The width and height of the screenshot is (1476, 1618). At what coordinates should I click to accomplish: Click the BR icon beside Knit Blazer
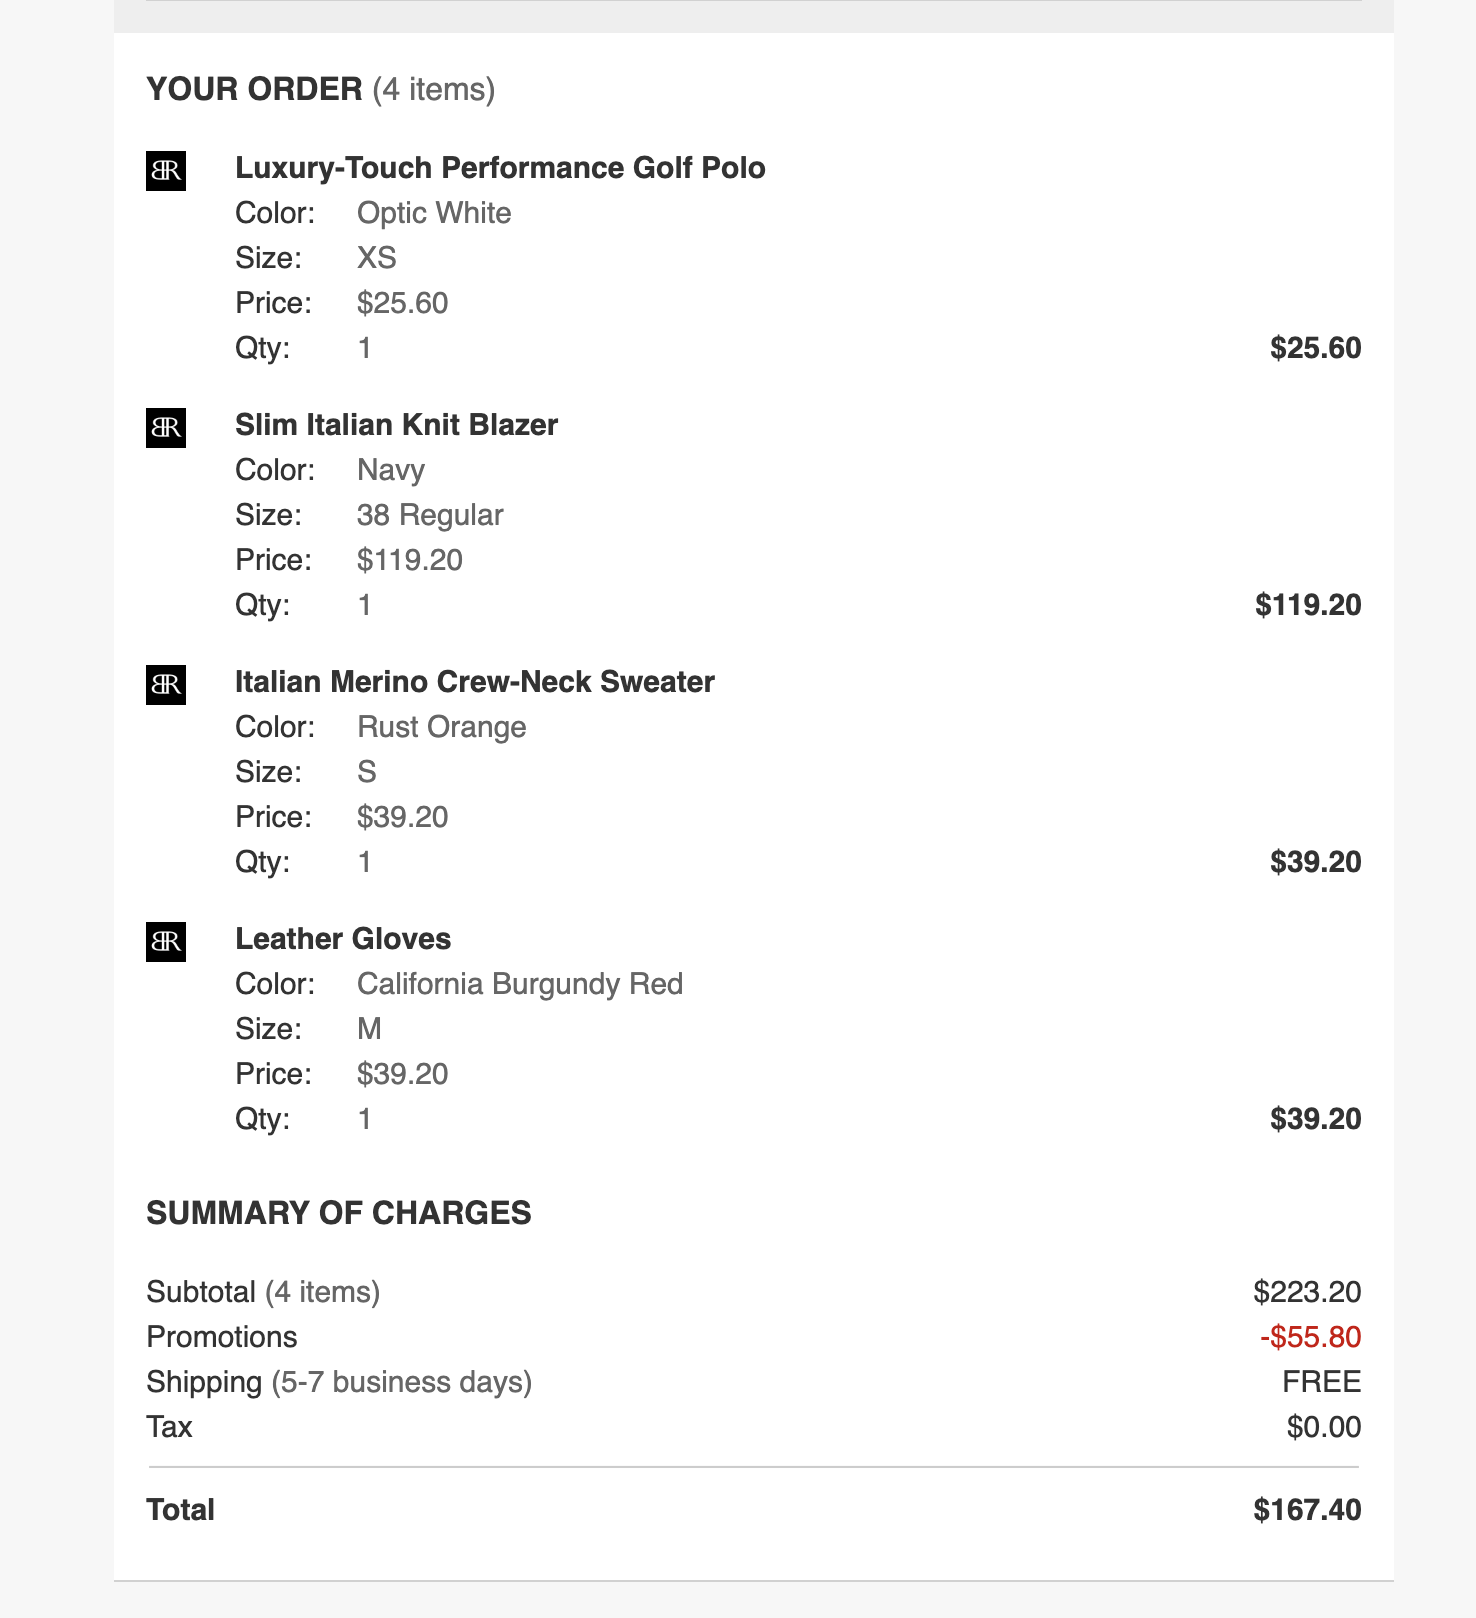(166, 428)
